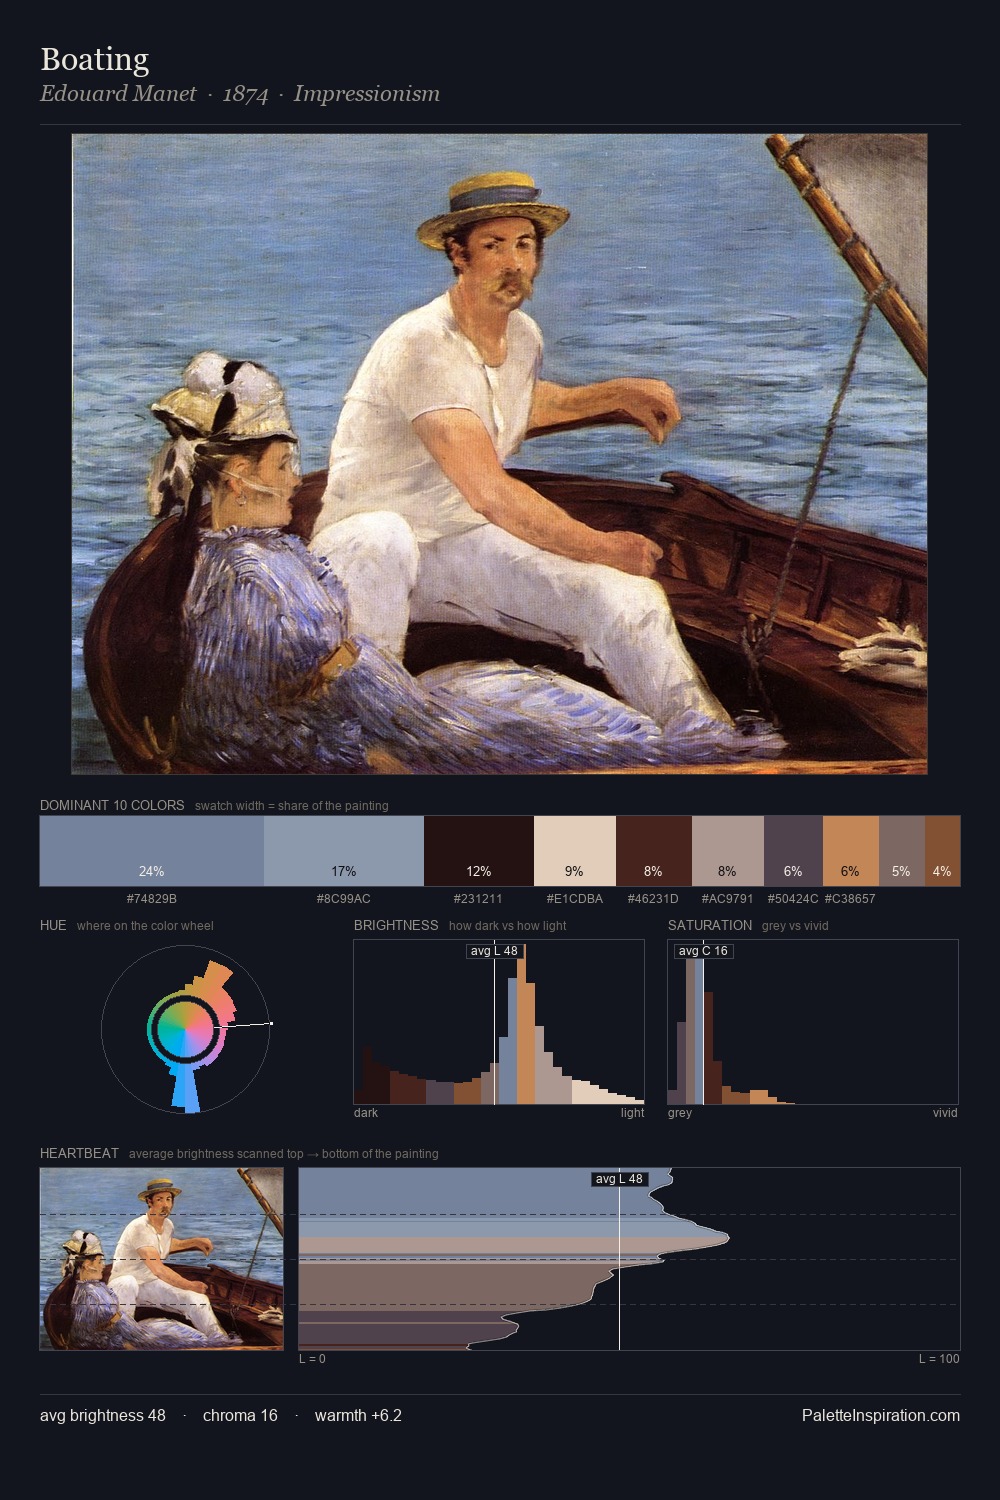Select the 5% grey-brown swatch
This screenshot has height=1500, width=1000.
pos(902,851)
